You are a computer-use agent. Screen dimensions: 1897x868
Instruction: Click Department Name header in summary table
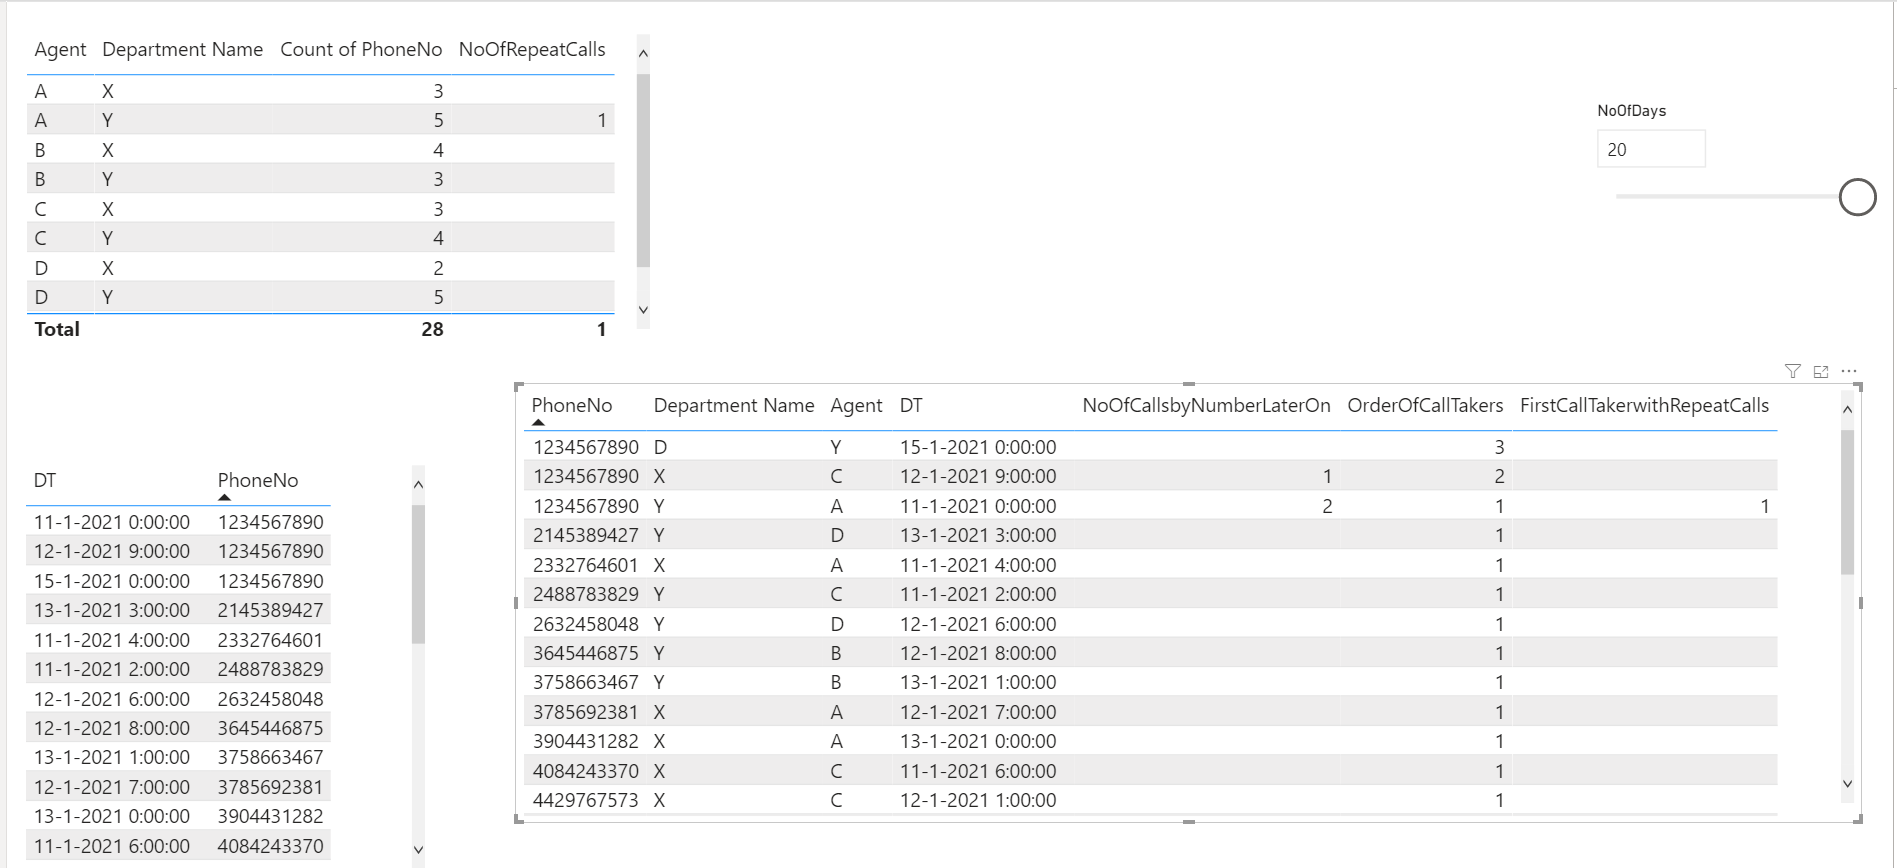point(182,49)
